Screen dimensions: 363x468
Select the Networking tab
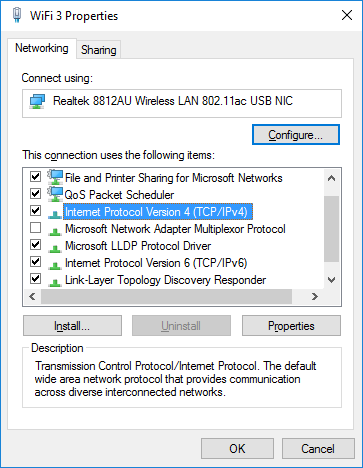point(42,48)
